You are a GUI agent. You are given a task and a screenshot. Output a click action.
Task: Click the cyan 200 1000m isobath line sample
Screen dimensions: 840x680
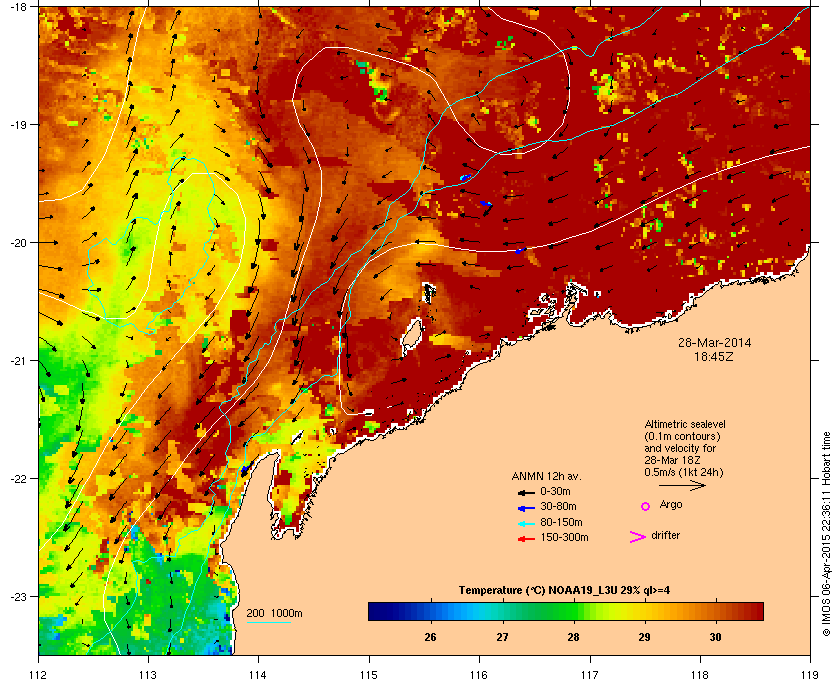tap(268, 623)
